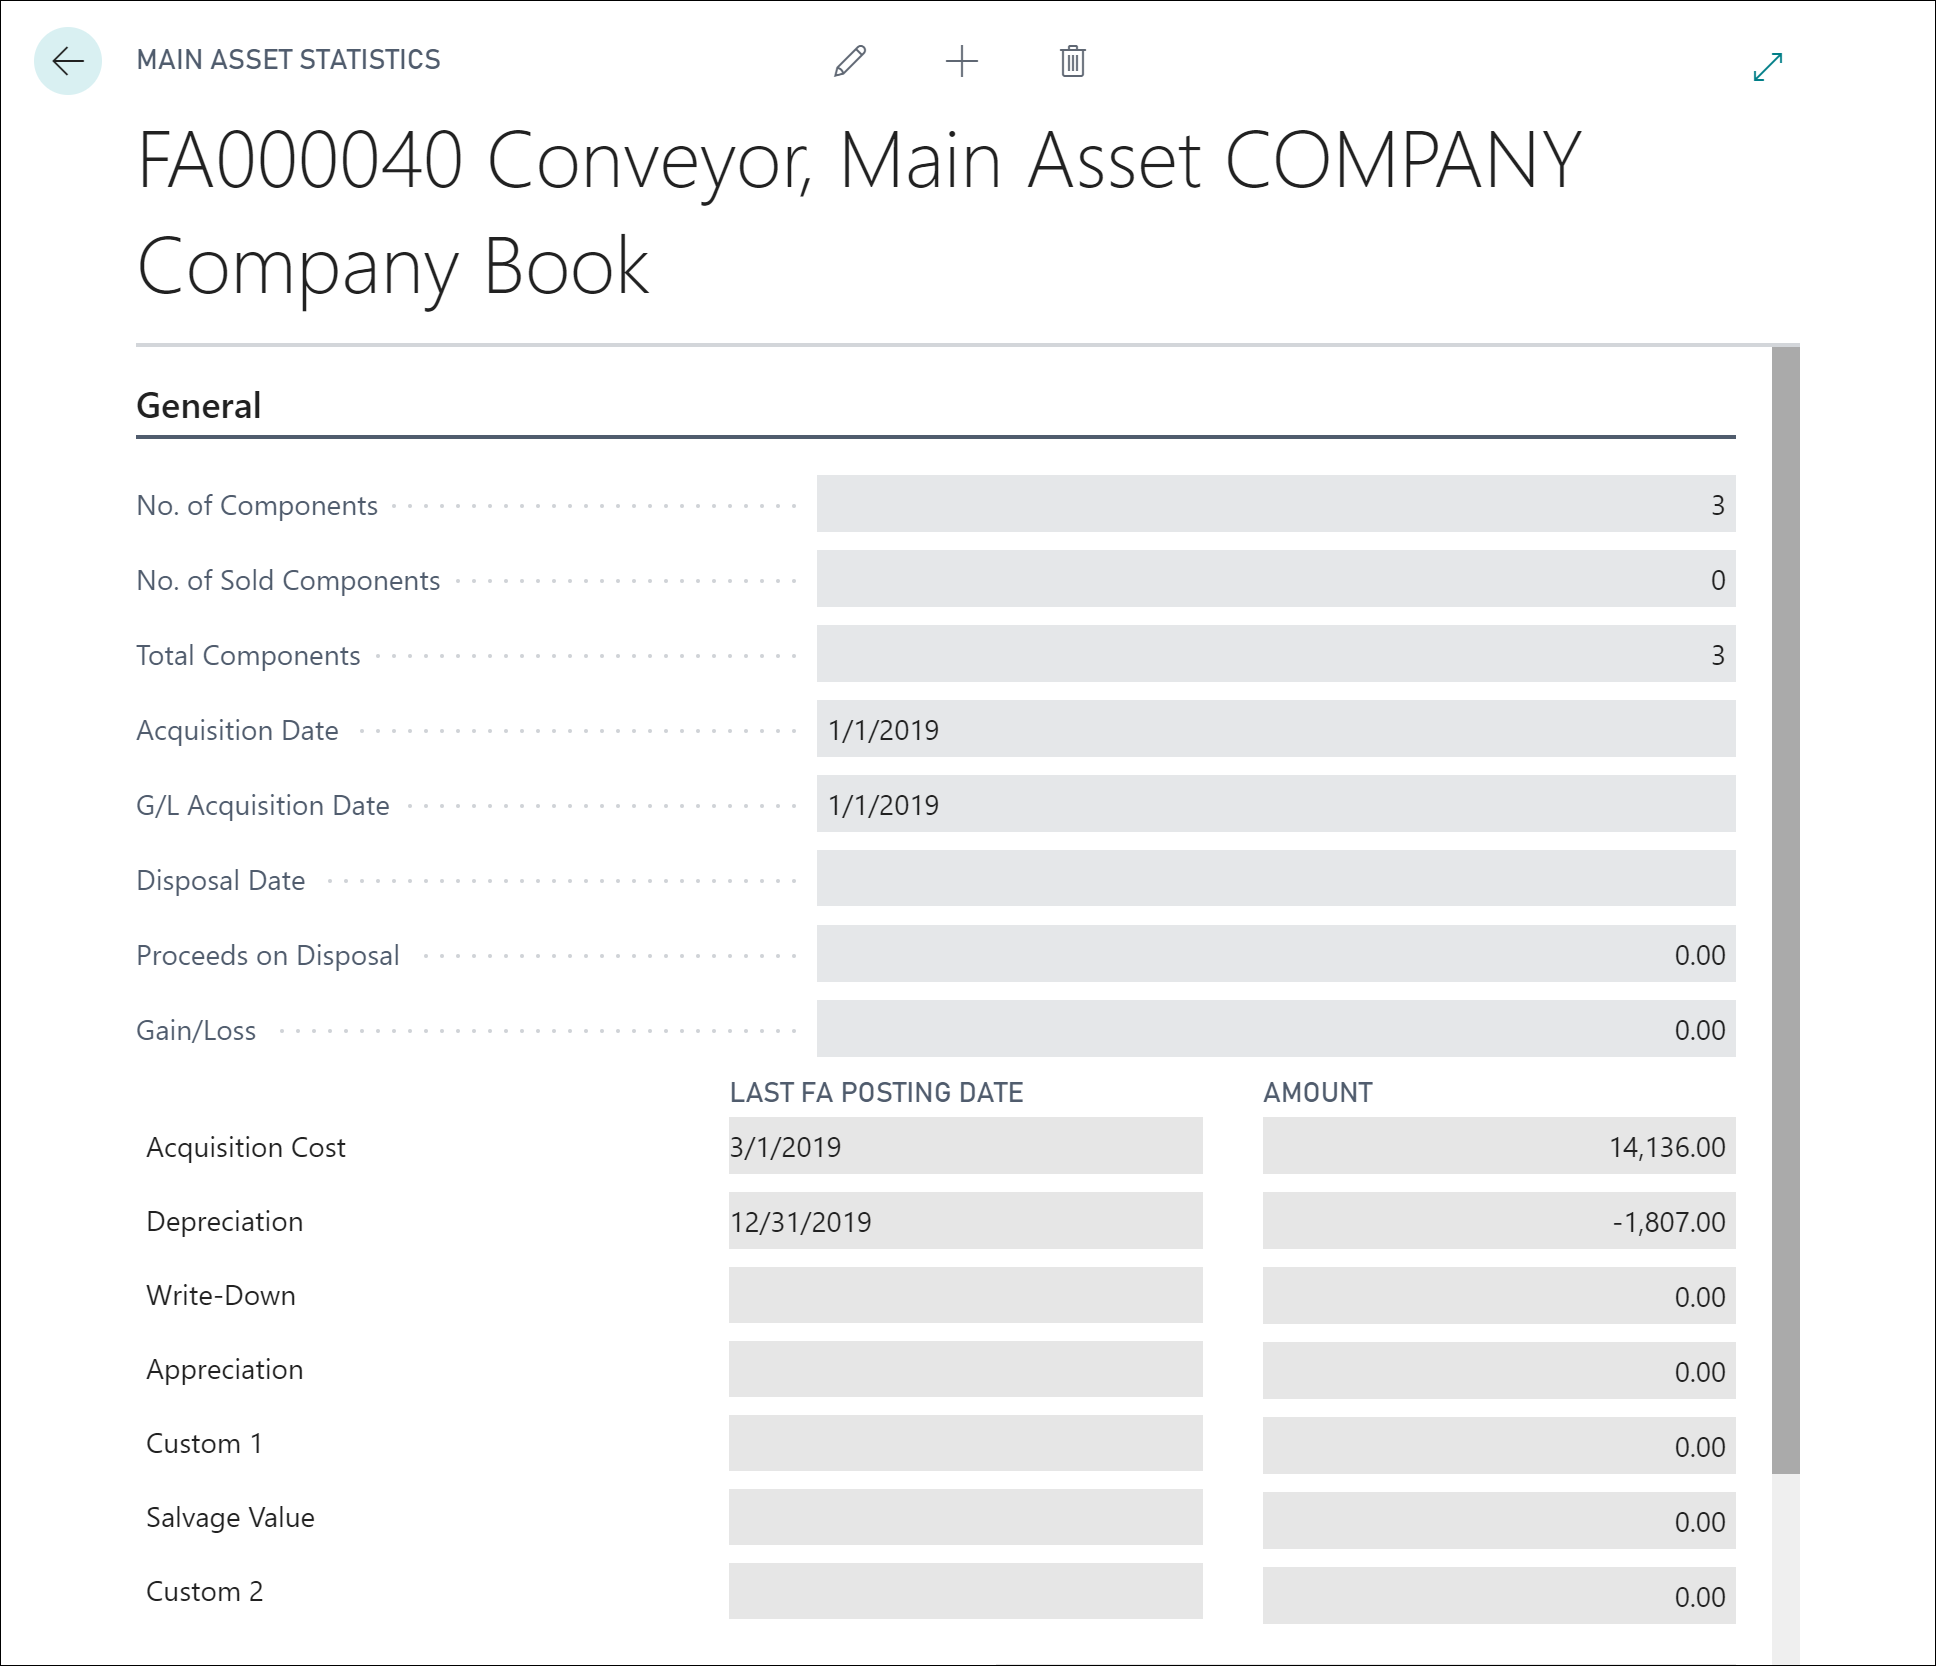This screenshot has height=1666, width=1936.
Task: Click the plus new record icon
Action: (x=961, y=61)
